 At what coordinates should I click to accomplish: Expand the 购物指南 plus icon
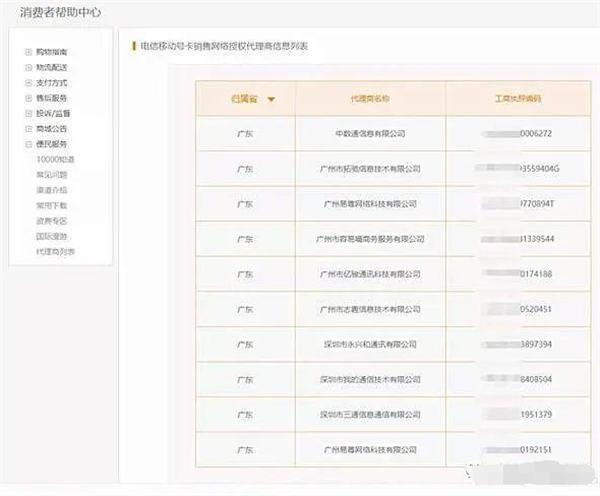tap(28, 52)
